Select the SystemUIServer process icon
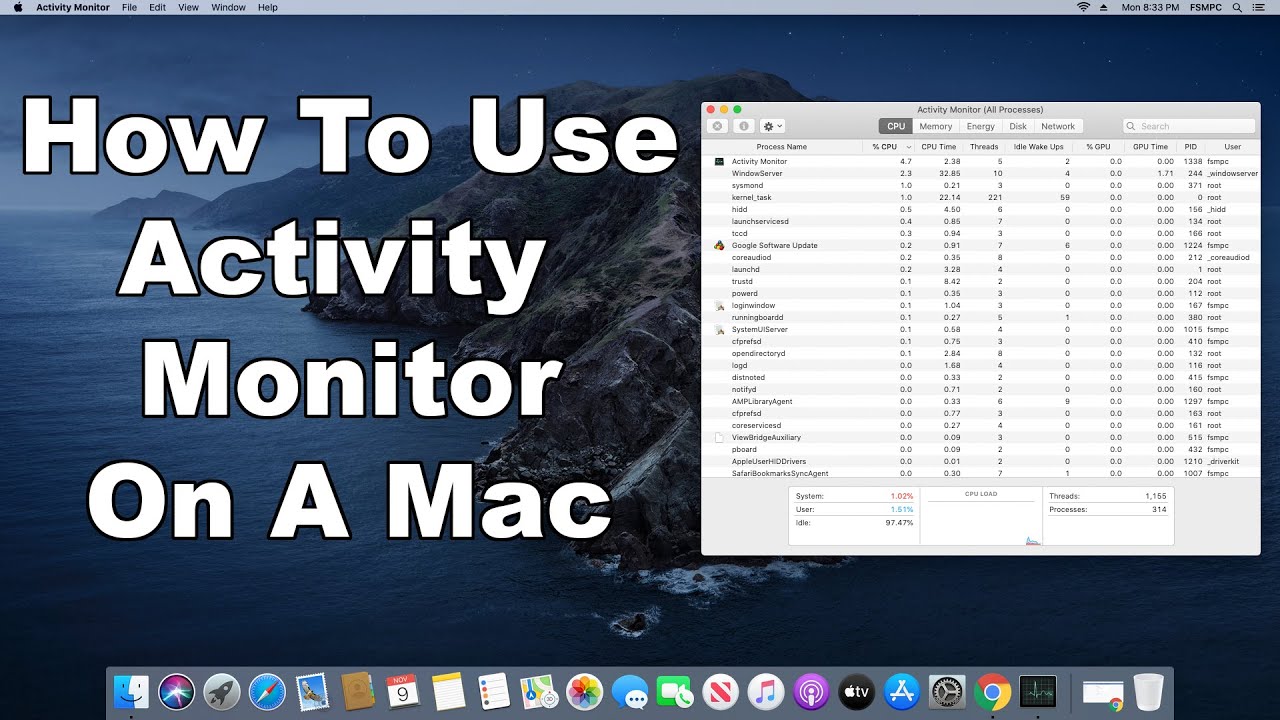The height and width of the screenshot is (720, 1280). (x=718, y=329)
